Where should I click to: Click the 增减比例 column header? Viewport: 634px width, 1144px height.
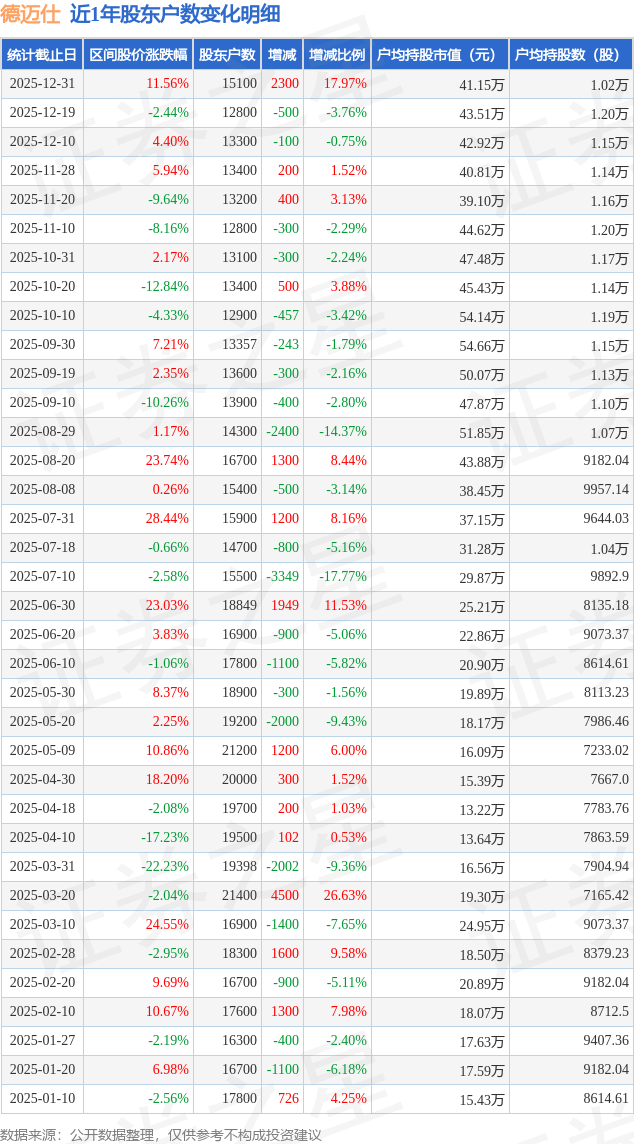coord(337,55)
